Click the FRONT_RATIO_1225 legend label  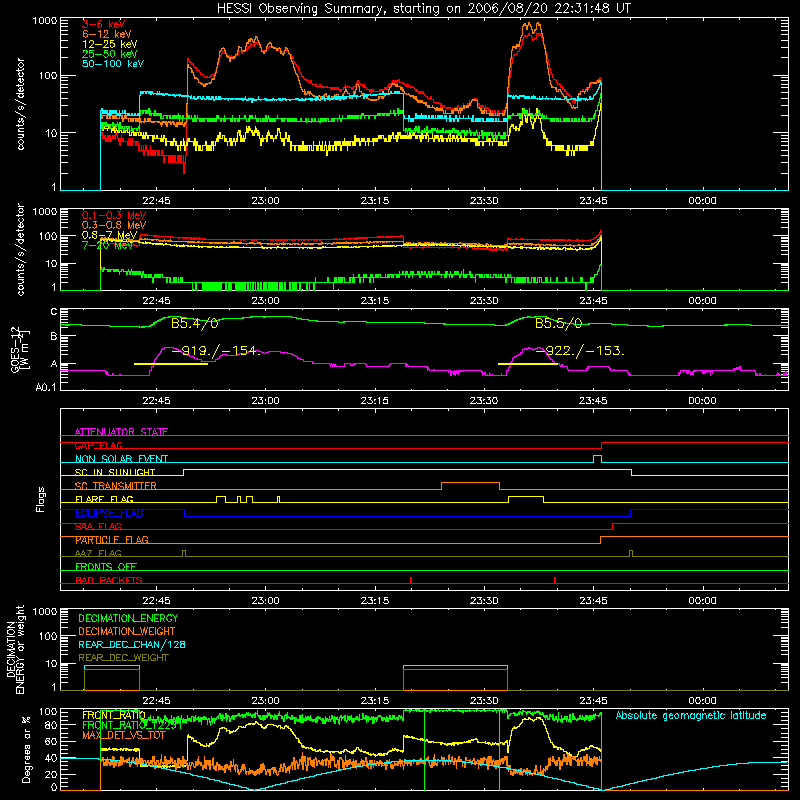click(132, 725)
